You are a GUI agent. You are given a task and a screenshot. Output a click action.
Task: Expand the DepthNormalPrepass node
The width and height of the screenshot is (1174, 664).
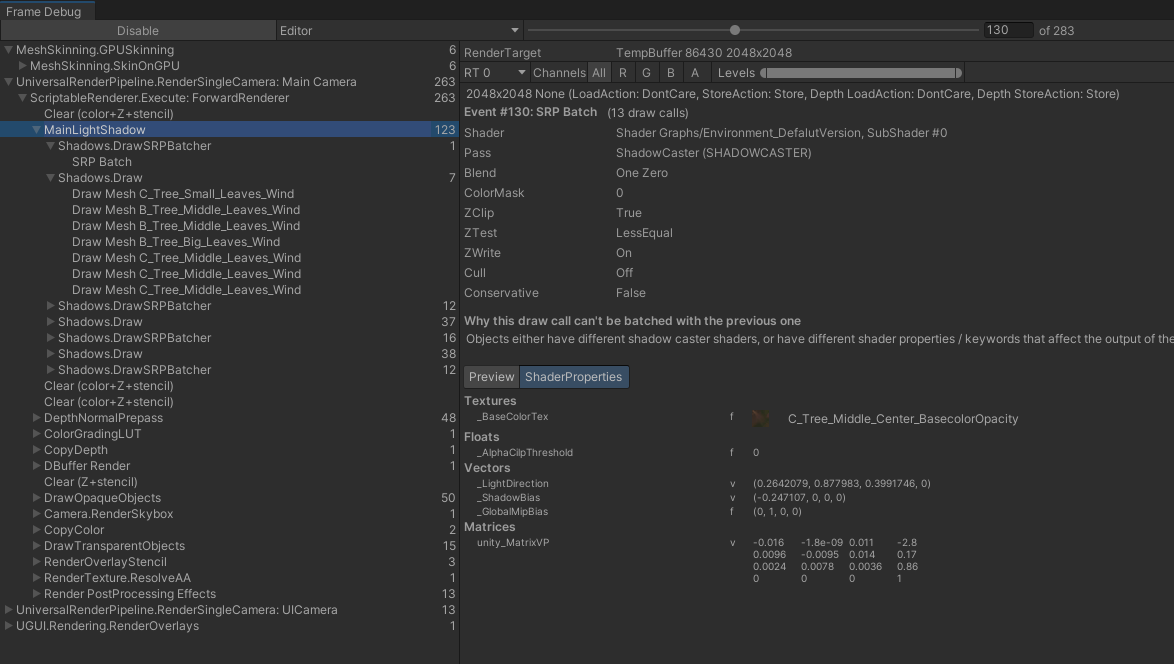[37, 418]
